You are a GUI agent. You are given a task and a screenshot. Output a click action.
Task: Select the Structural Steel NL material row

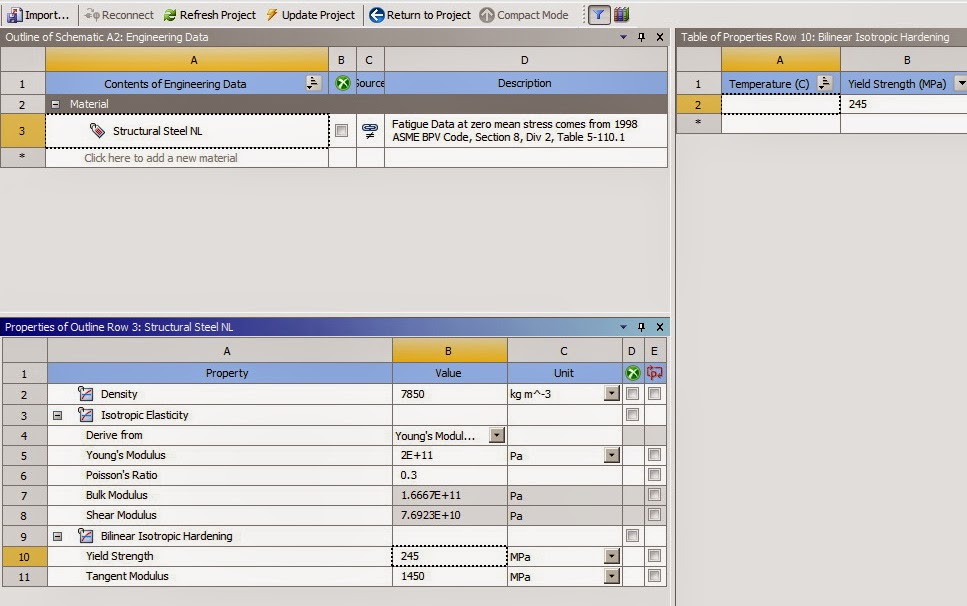[187, 131]
